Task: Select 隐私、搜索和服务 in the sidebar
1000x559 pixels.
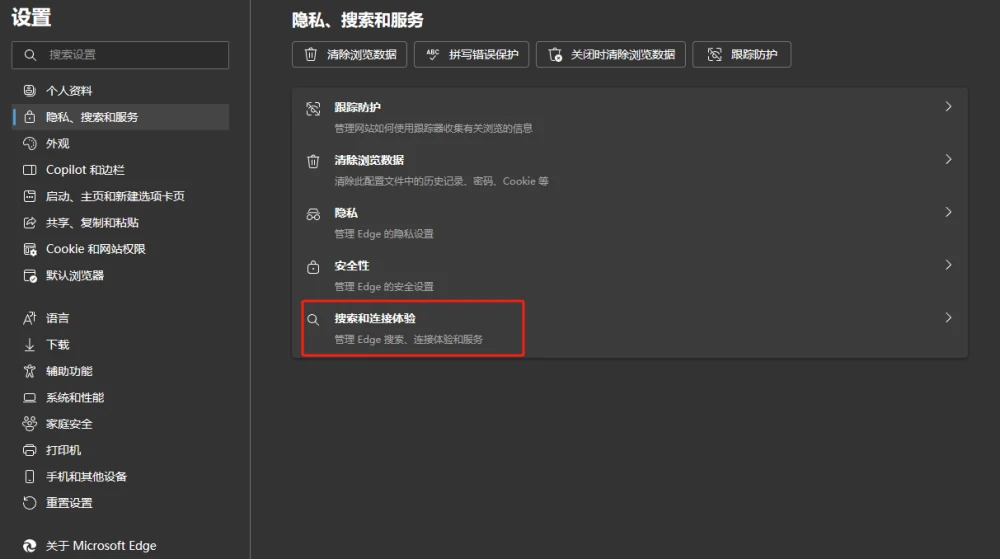Action: (x=92, y=117)
